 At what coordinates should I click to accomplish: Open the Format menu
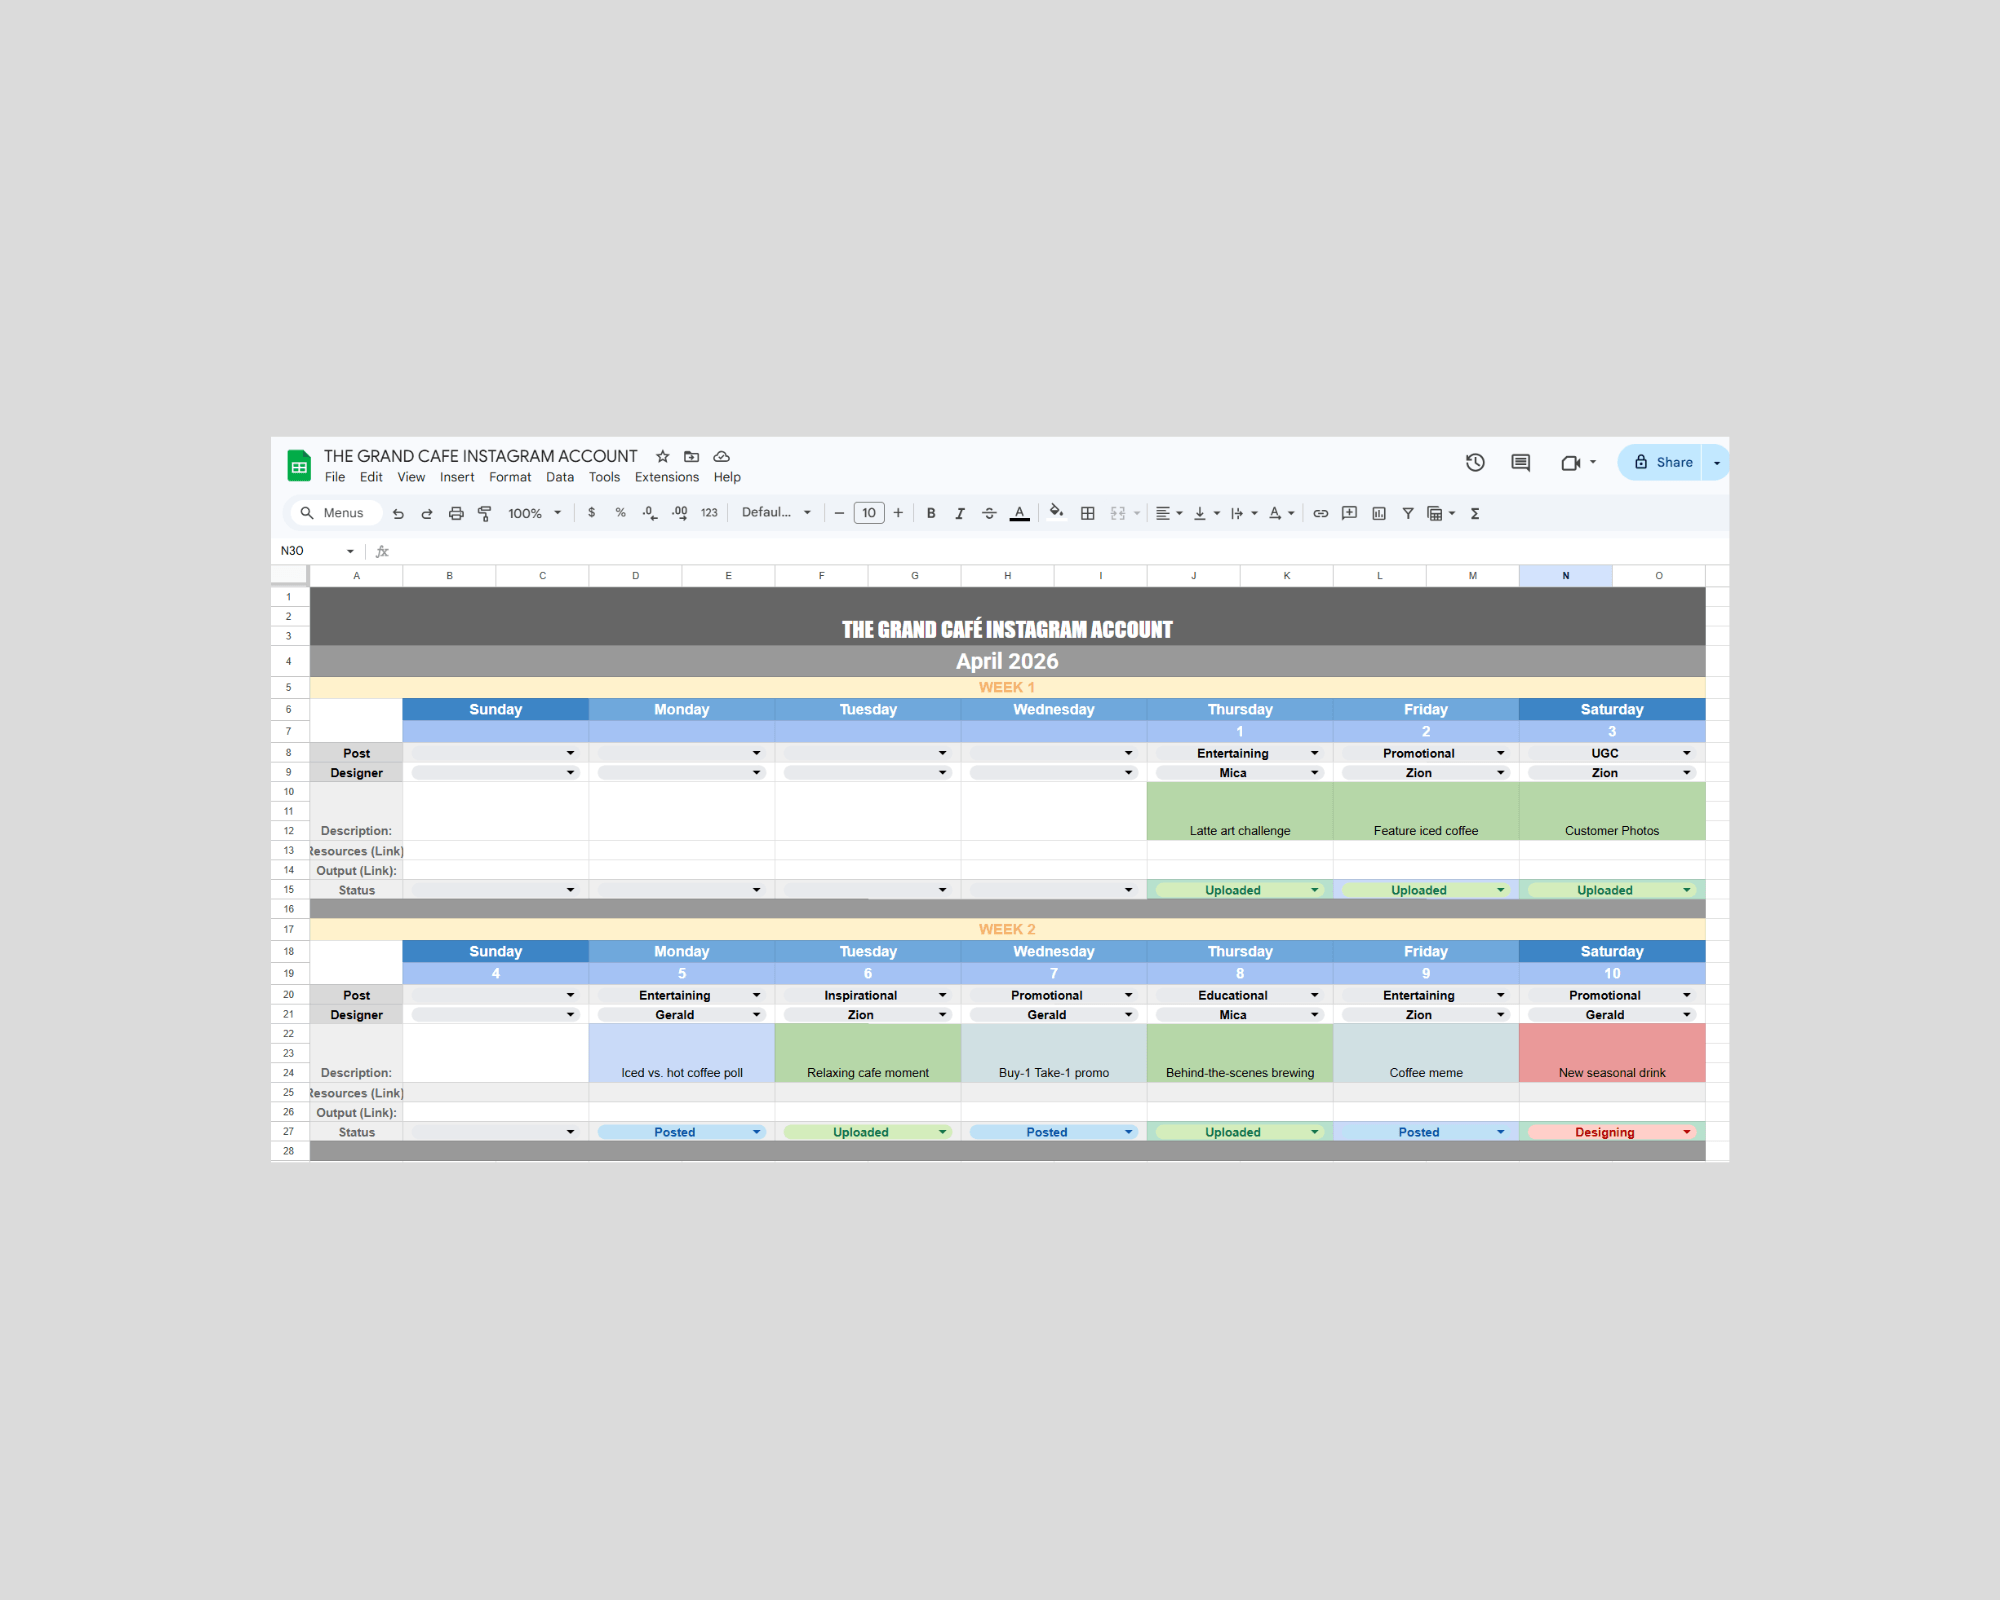pos(510,477)
